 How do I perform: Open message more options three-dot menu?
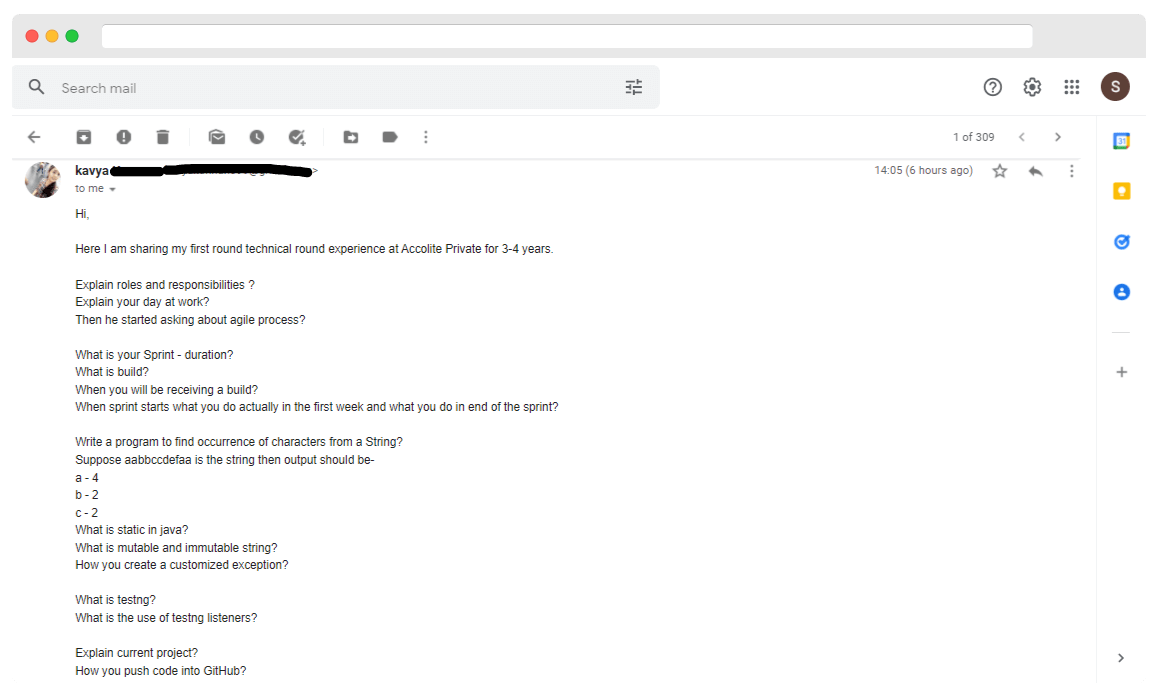click(1072, 171)
